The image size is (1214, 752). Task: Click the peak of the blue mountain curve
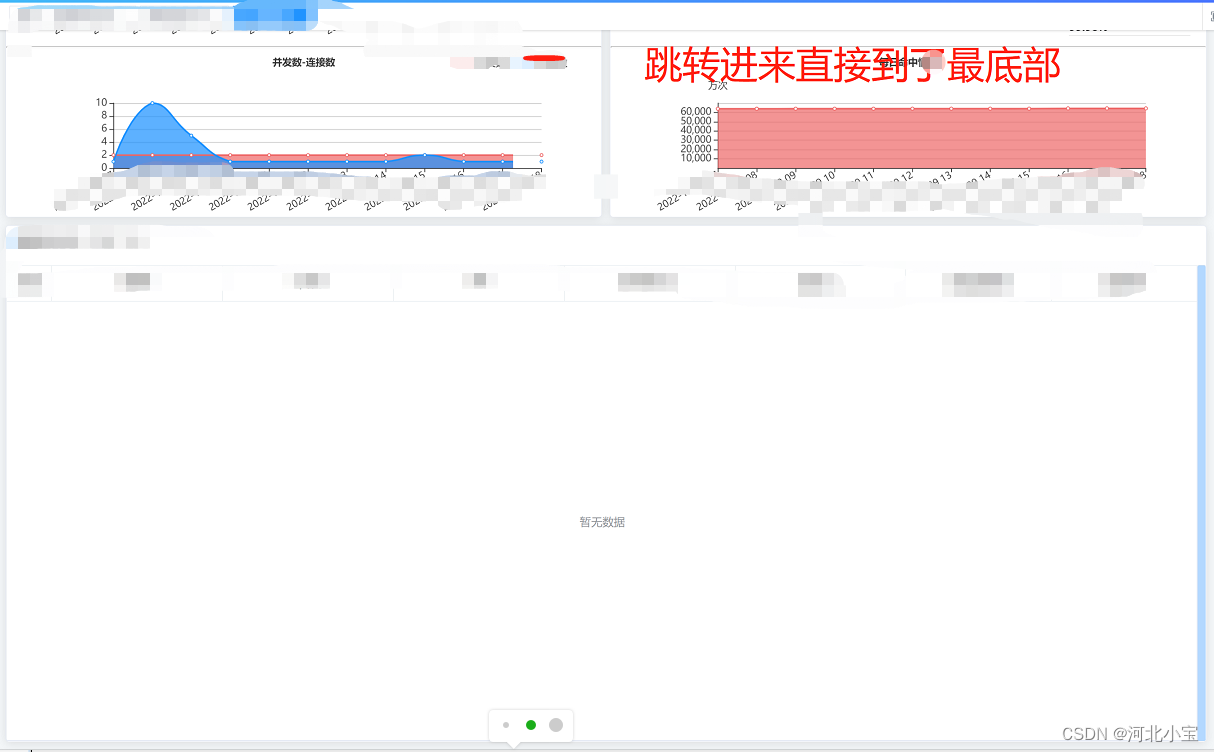[x=152, y=101]
